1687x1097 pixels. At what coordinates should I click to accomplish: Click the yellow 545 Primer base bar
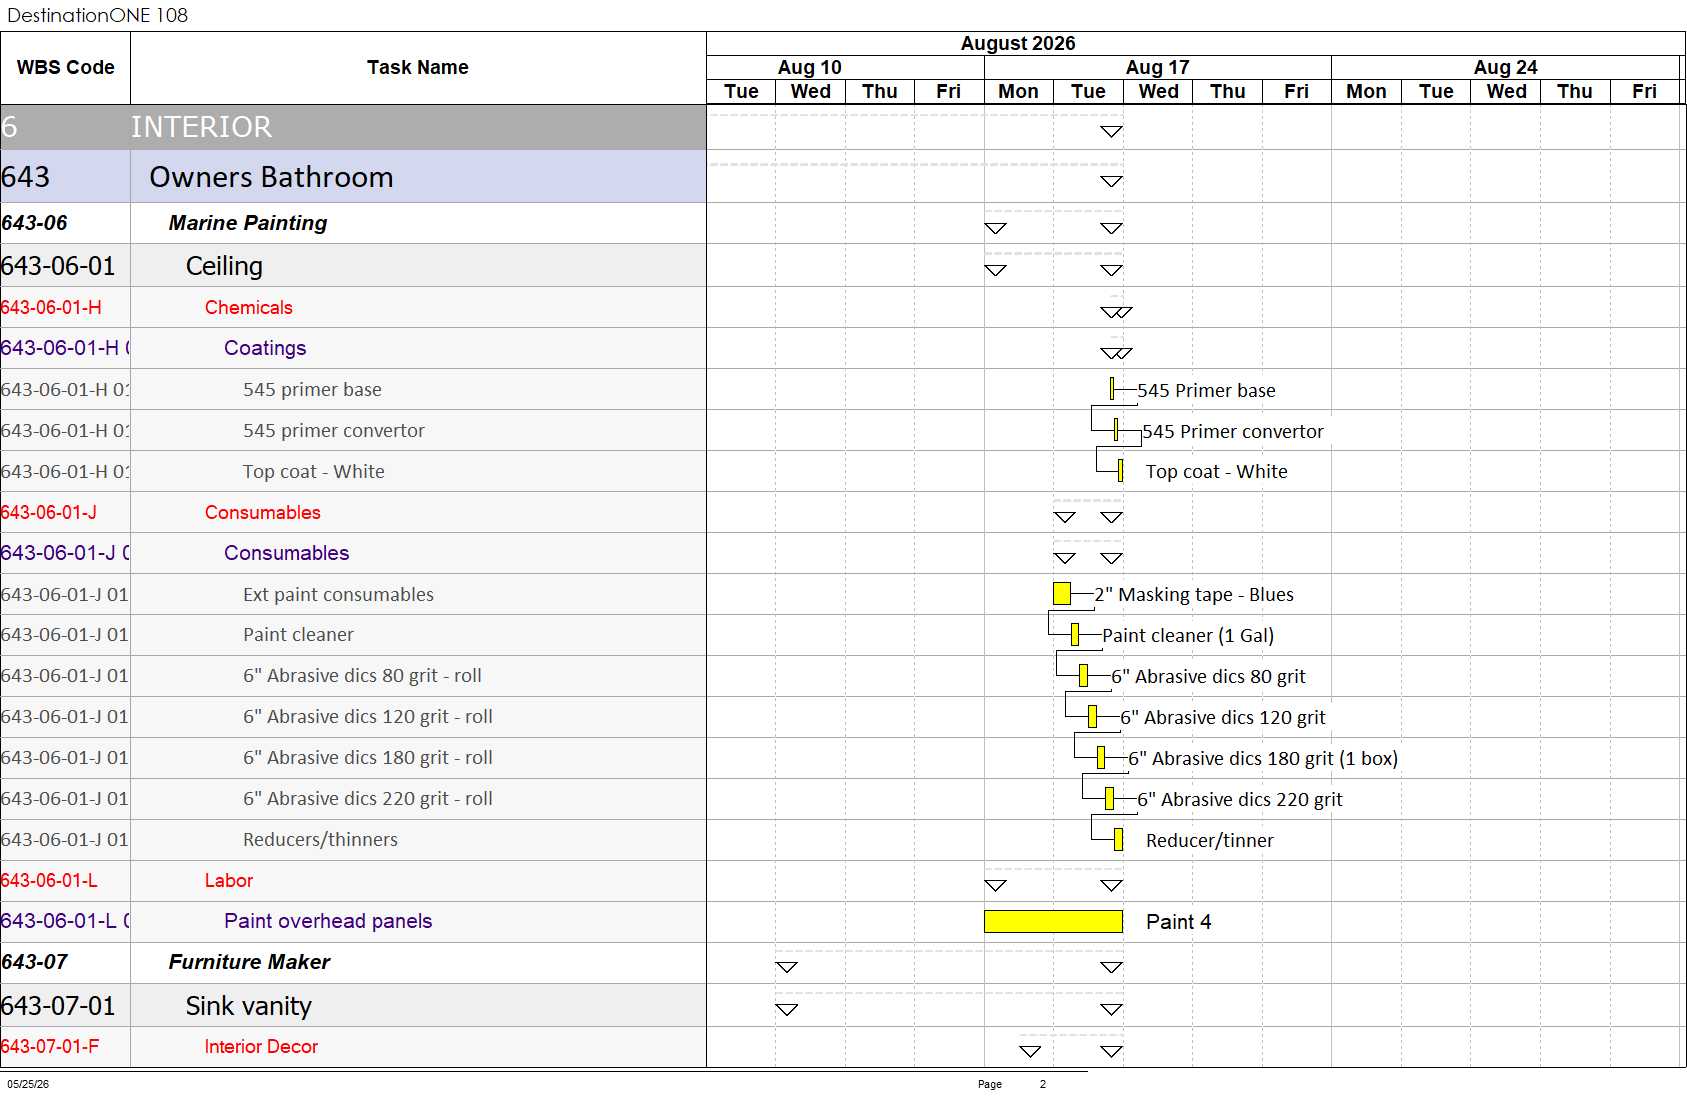coord(1112,389)
